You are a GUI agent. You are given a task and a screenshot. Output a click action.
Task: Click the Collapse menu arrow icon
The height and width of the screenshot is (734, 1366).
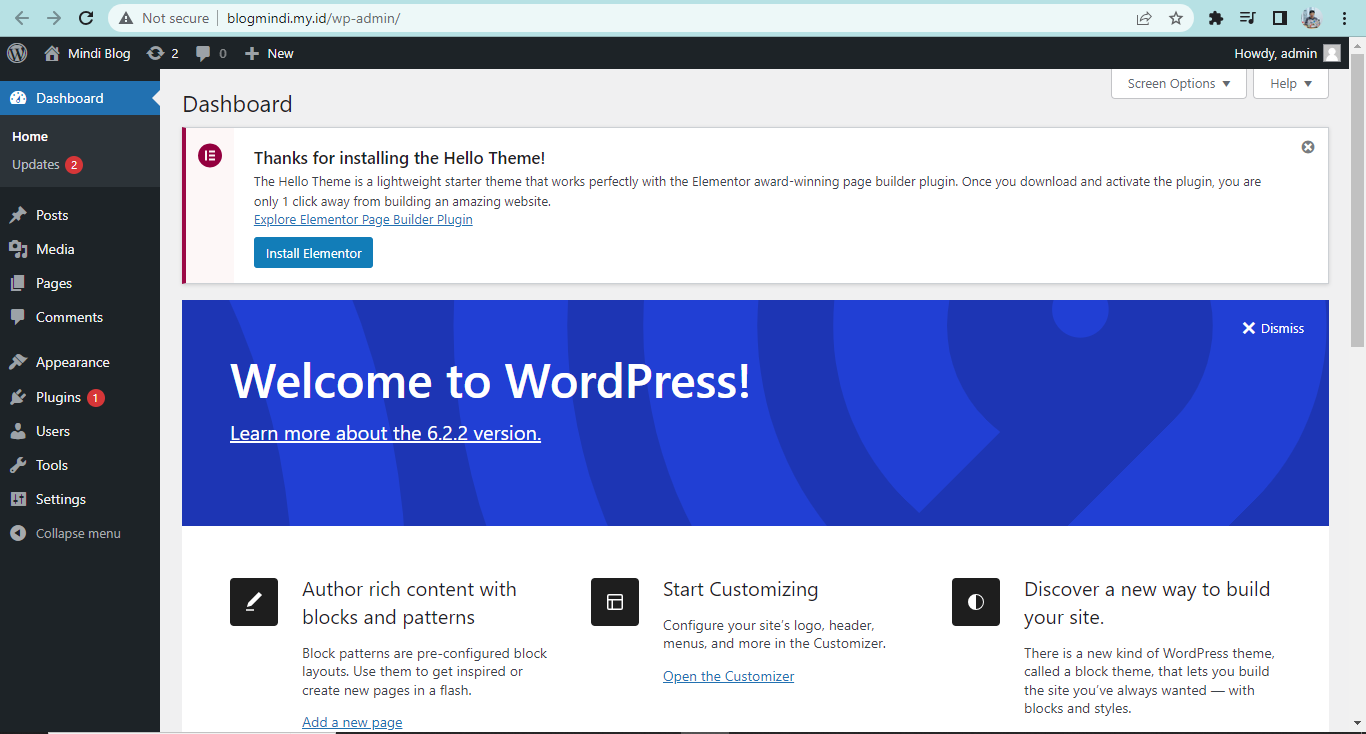pyautogui.click(x=16, y=532)
